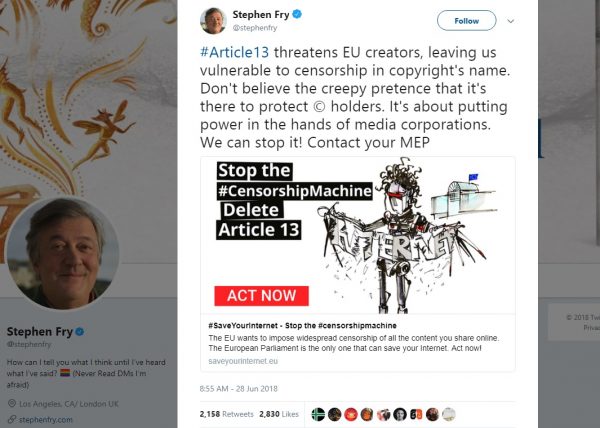The height and width of the screenshot is (428, 600).
Task: Follow Stephen Fry with the Follow button
Action: (466, 20)
